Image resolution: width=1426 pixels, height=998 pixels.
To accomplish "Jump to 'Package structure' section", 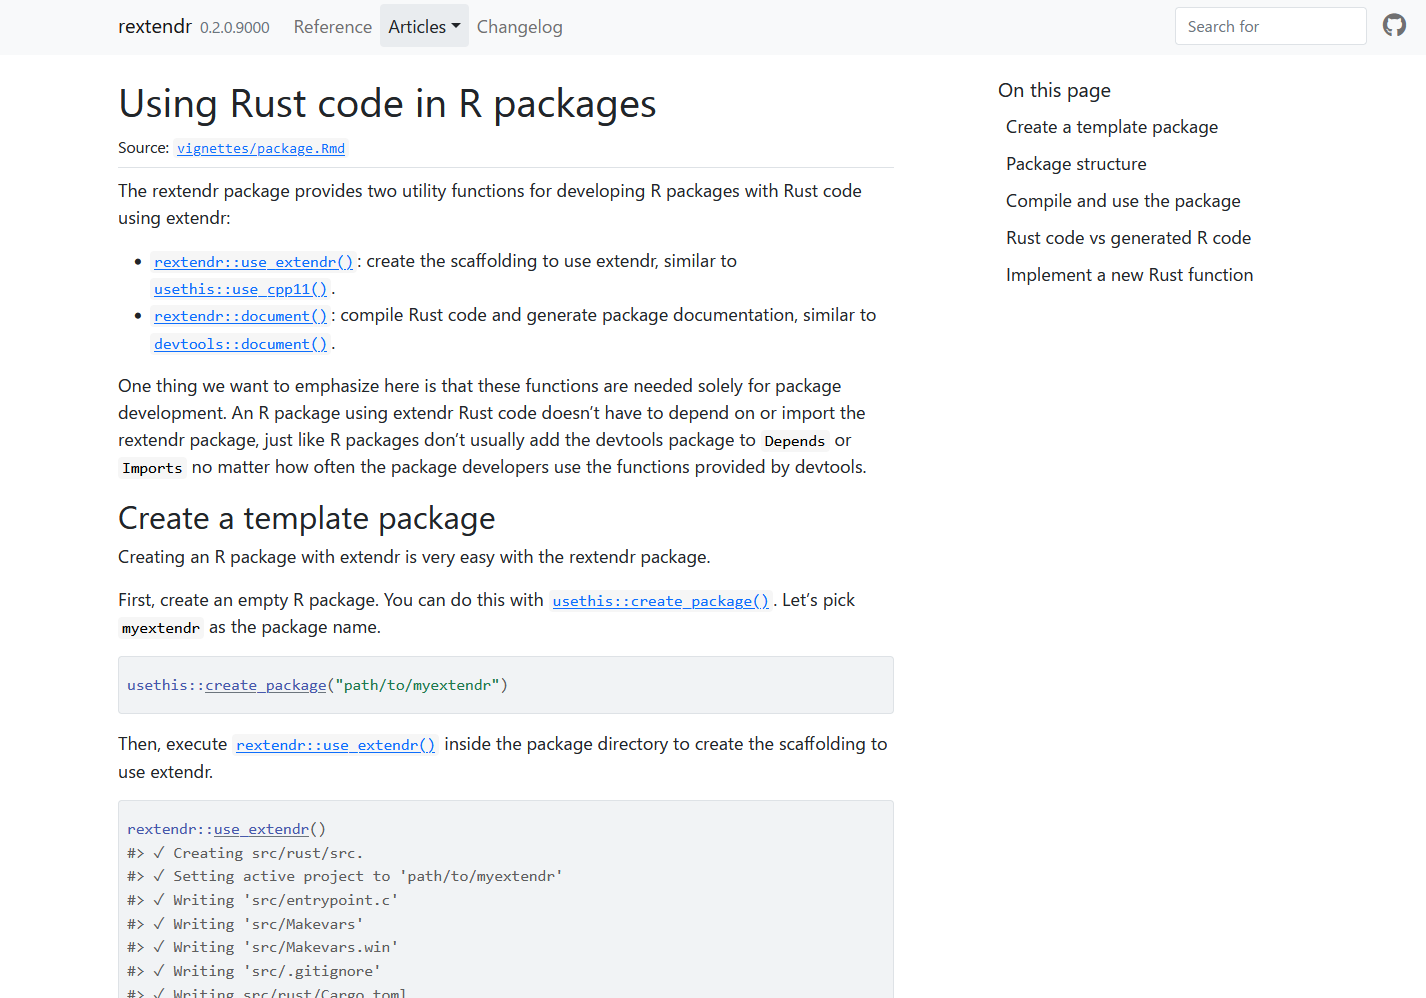I will pyautogui.click(x=1075, y=164).
